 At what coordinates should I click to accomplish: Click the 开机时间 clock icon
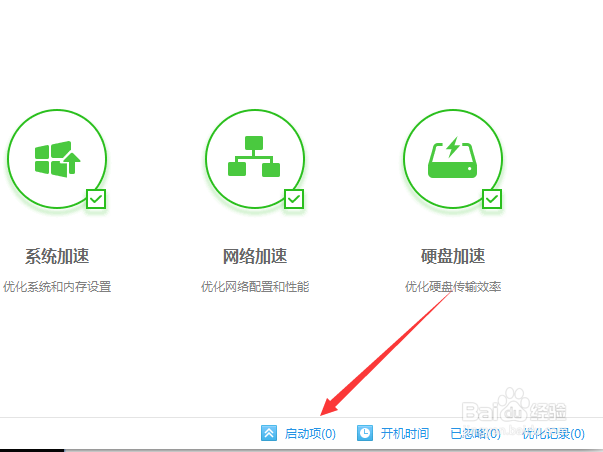[x=365, y=433]
